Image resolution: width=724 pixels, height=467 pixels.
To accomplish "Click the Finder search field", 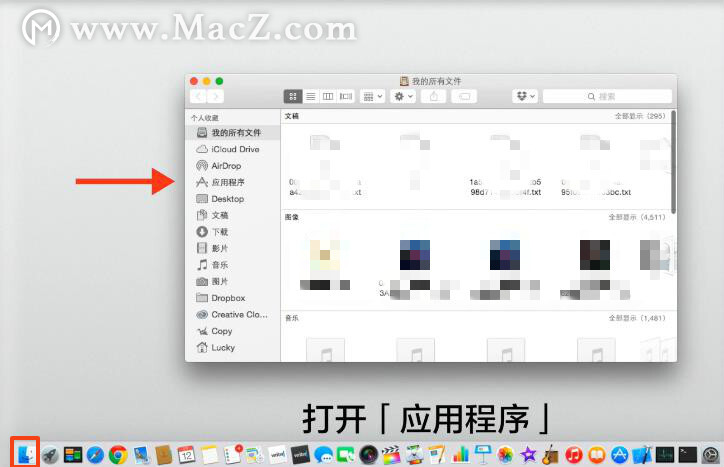I will tap(607, 97).
